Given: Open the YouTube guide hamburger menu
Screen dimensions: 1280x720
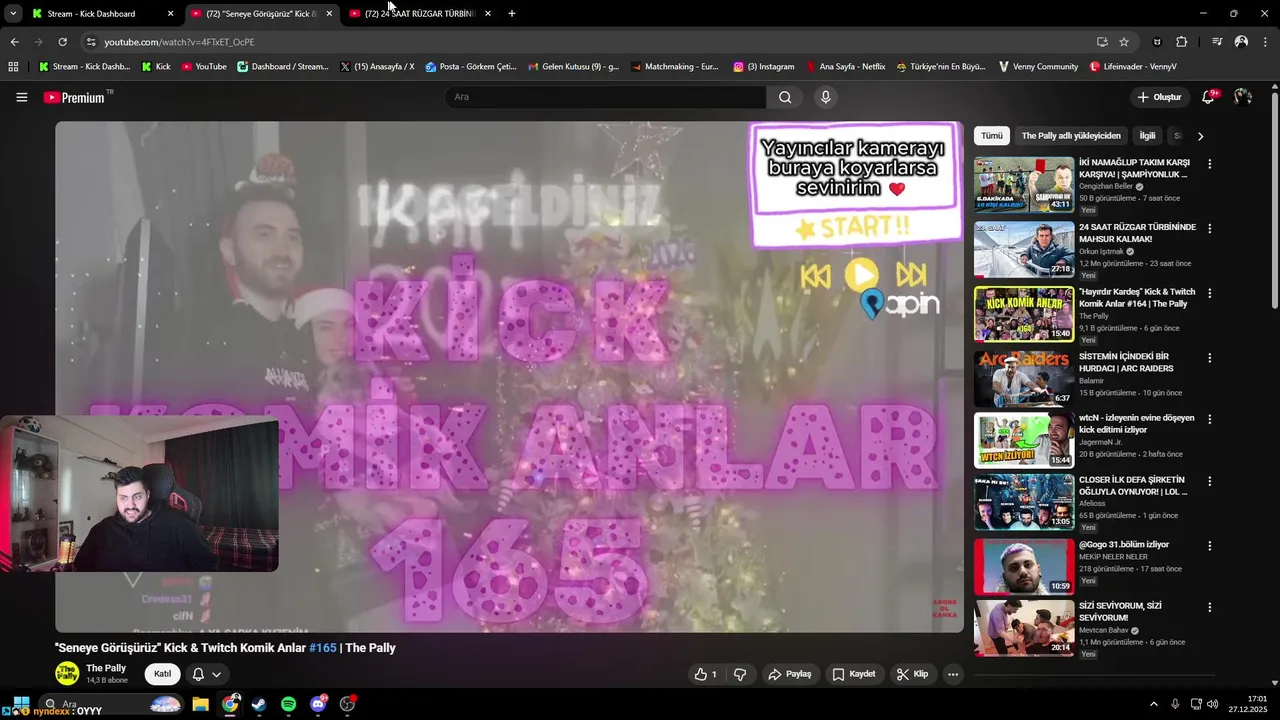Looking at the screenshot, I should click(x=21, y=97).
